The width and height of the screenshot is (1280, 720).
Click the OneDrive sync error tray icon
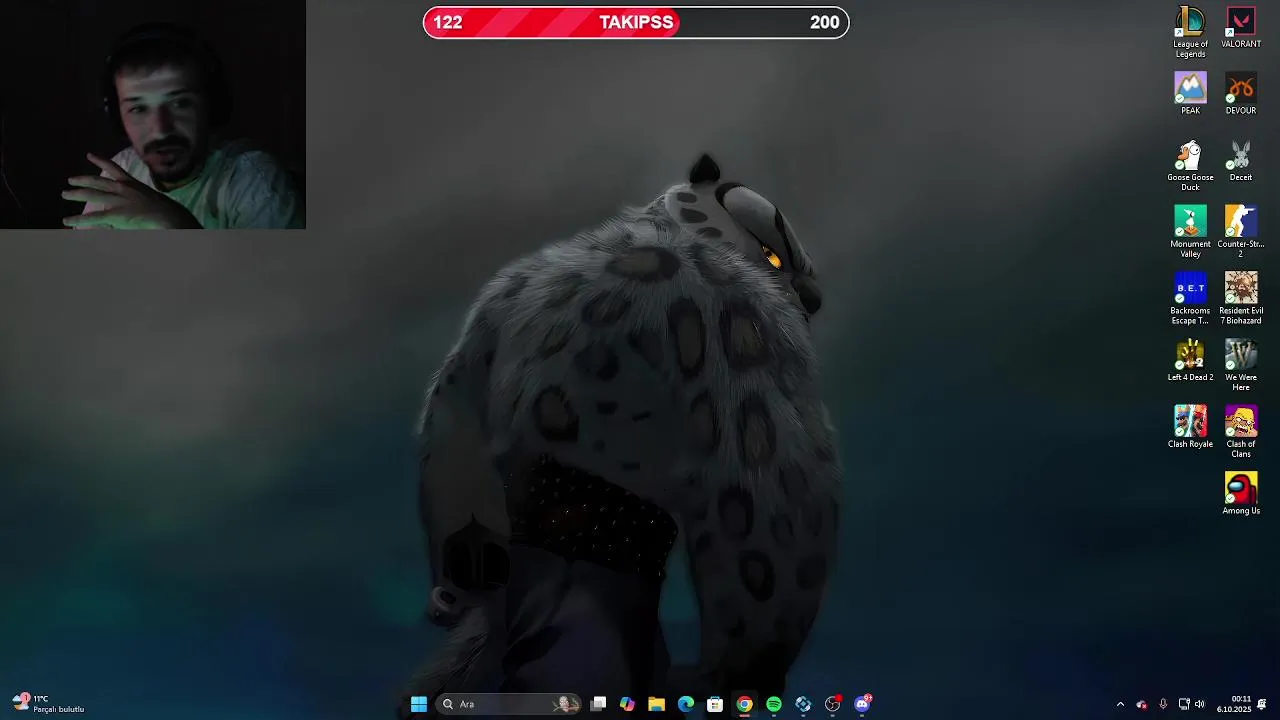point(1142,704)
